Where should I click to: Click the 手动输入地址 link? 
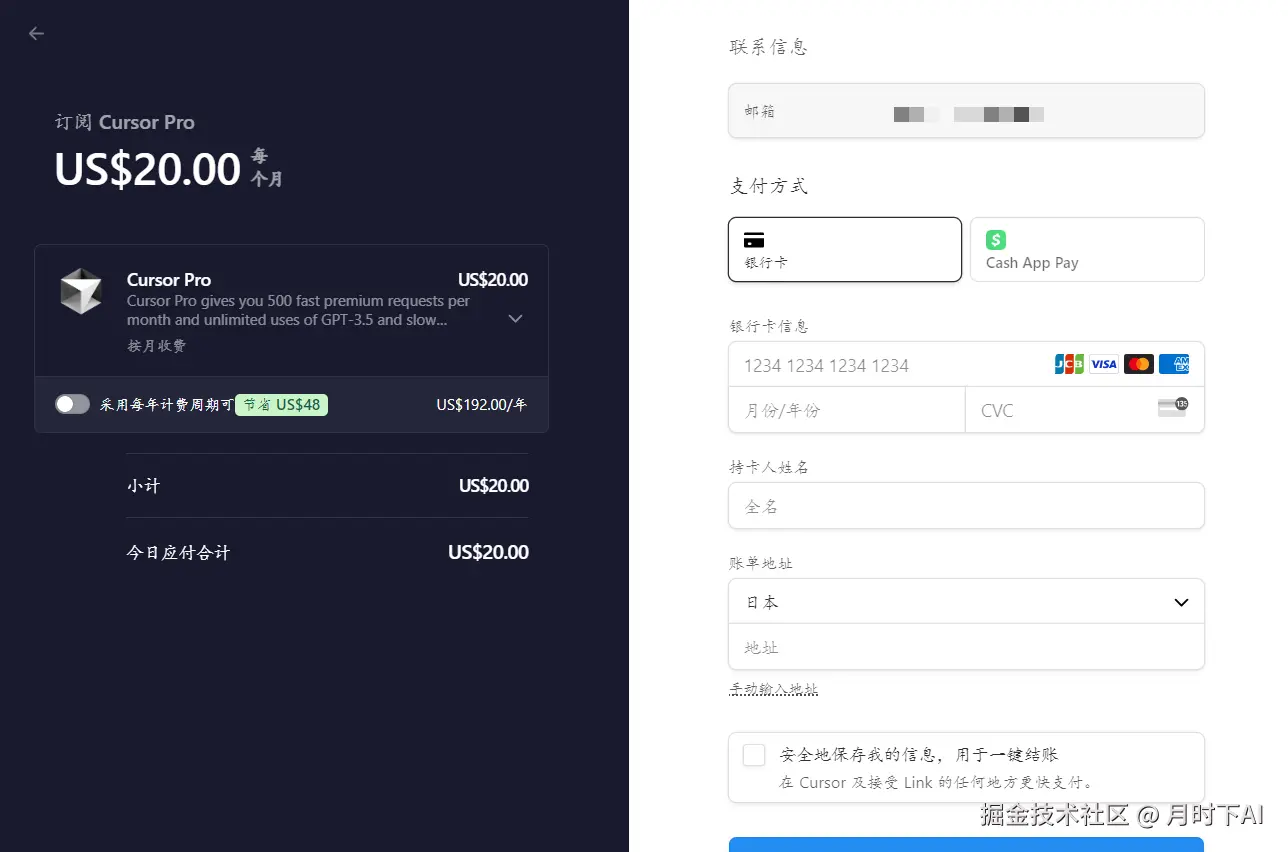click(x=774, y=689)
